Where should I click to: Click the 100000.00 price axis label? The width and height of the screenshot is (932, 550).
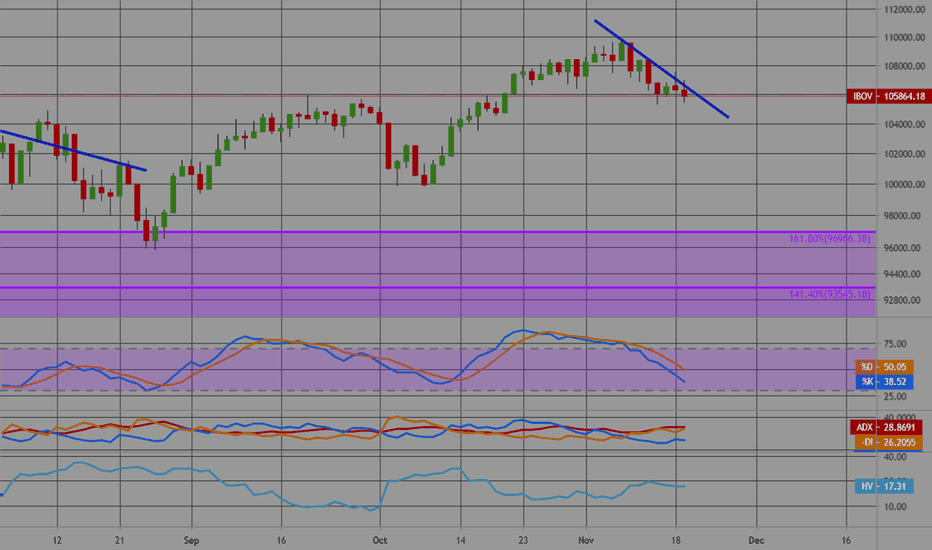click(904, 184)
